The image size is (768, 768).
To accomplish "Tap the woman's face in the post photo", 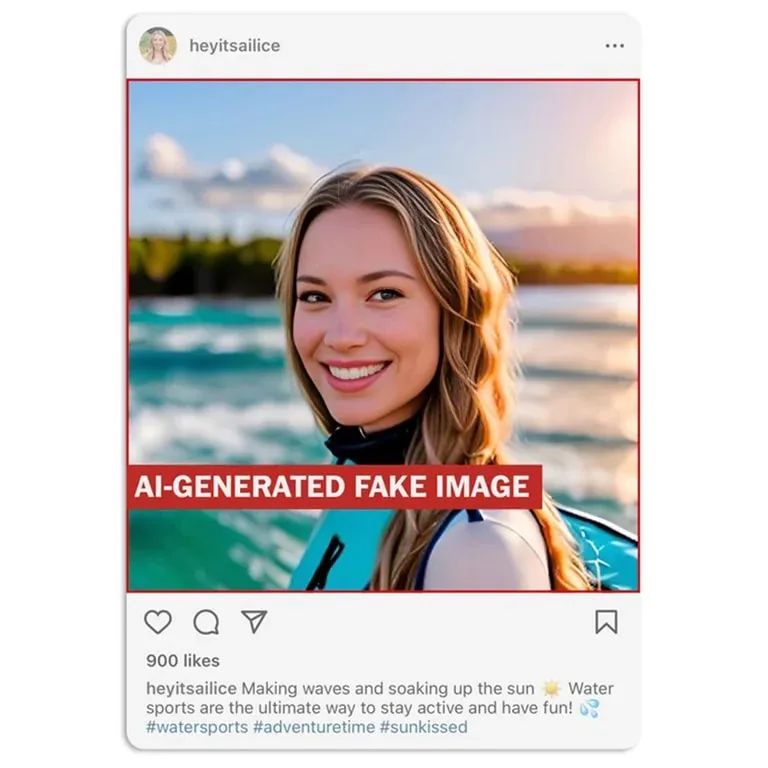I will (x=362, y=323).
